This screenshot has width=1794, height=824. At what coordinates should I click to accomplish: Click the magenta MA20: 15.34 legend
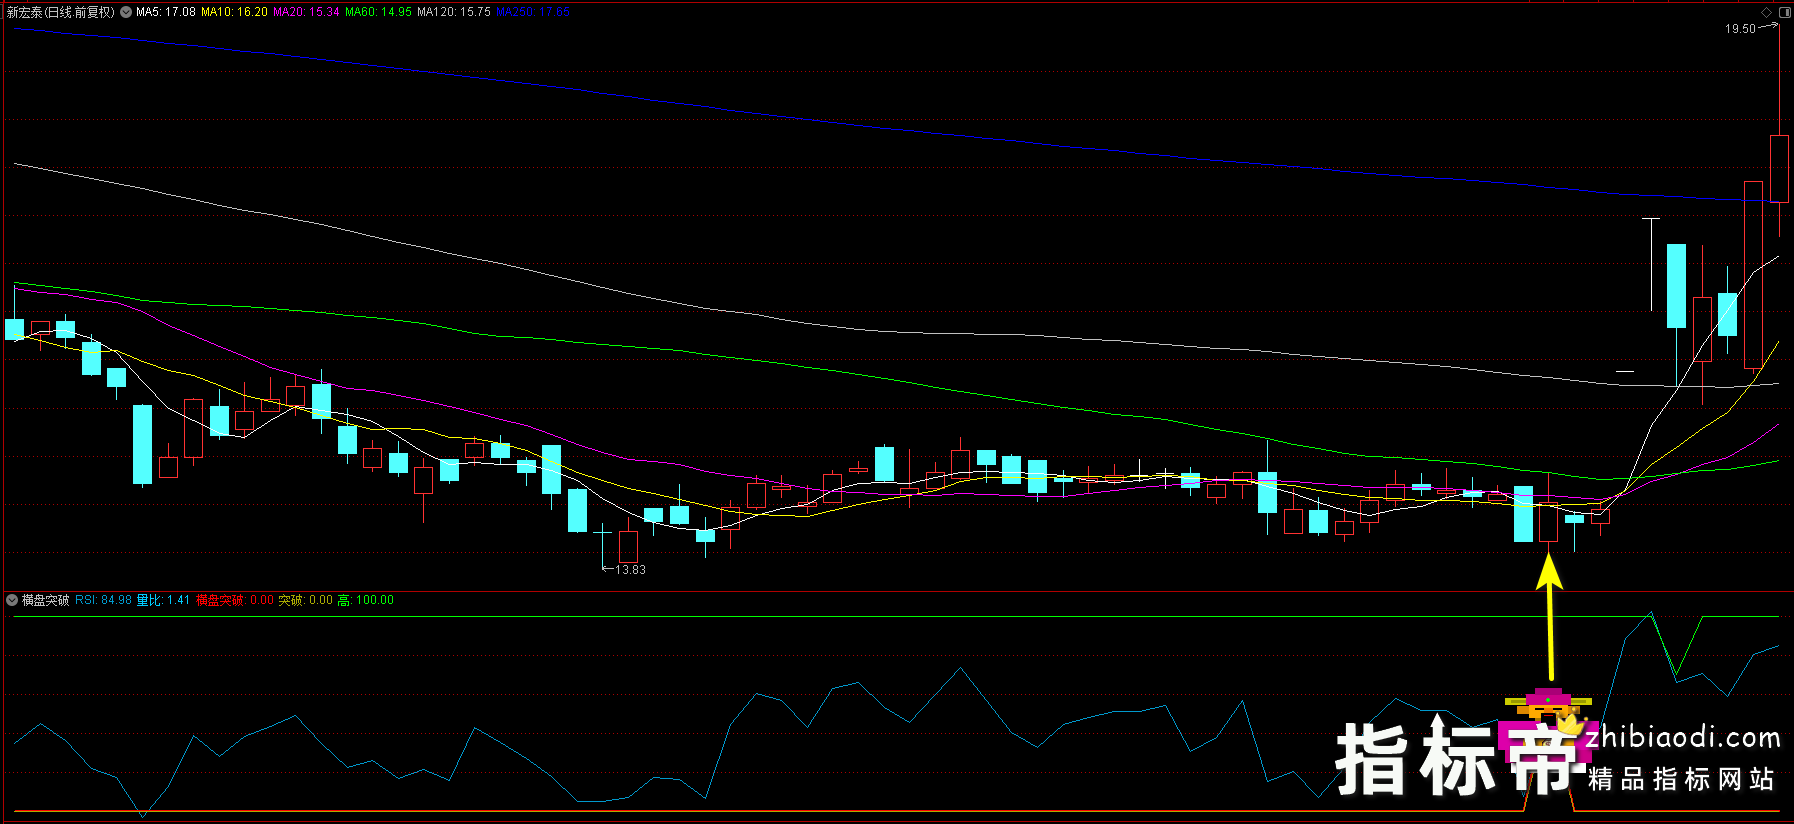click(x=306, y=12)
